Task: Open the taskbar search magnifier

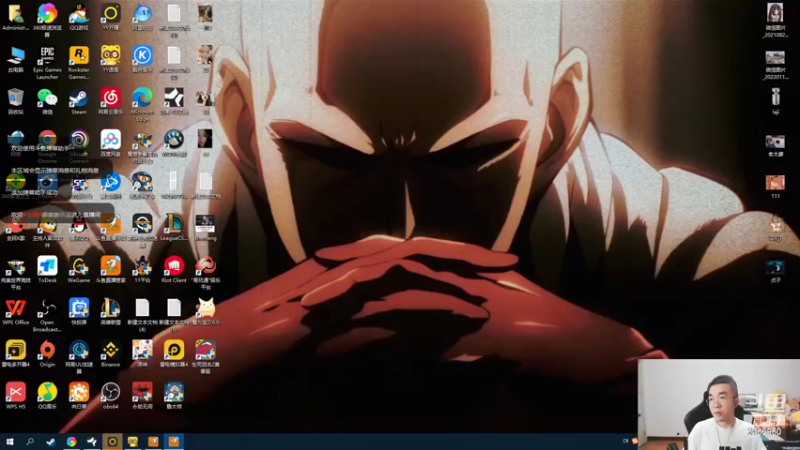Action: click(x=30, y=441)
